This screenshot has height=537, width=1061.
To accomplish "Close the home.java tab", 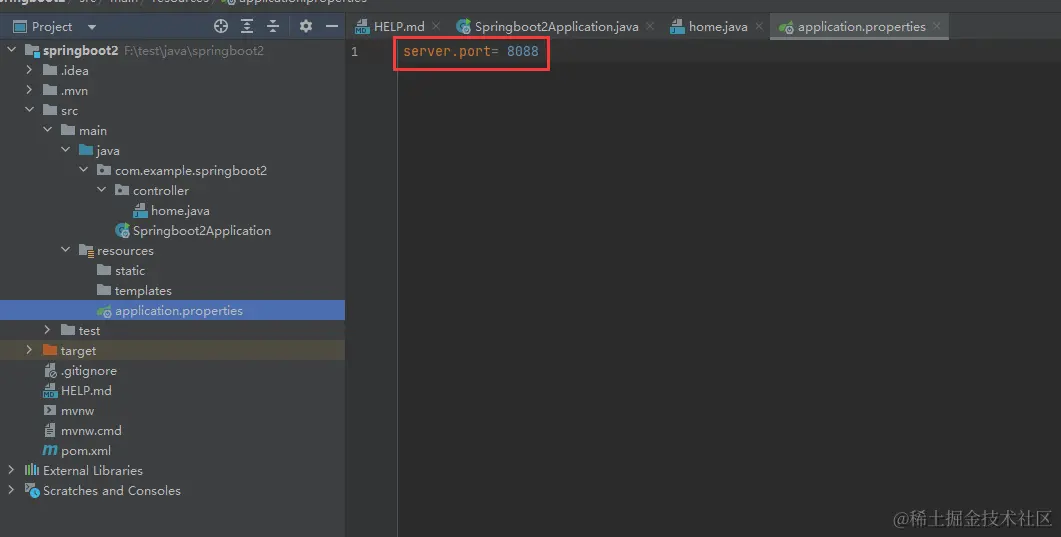I will point(759,26).
